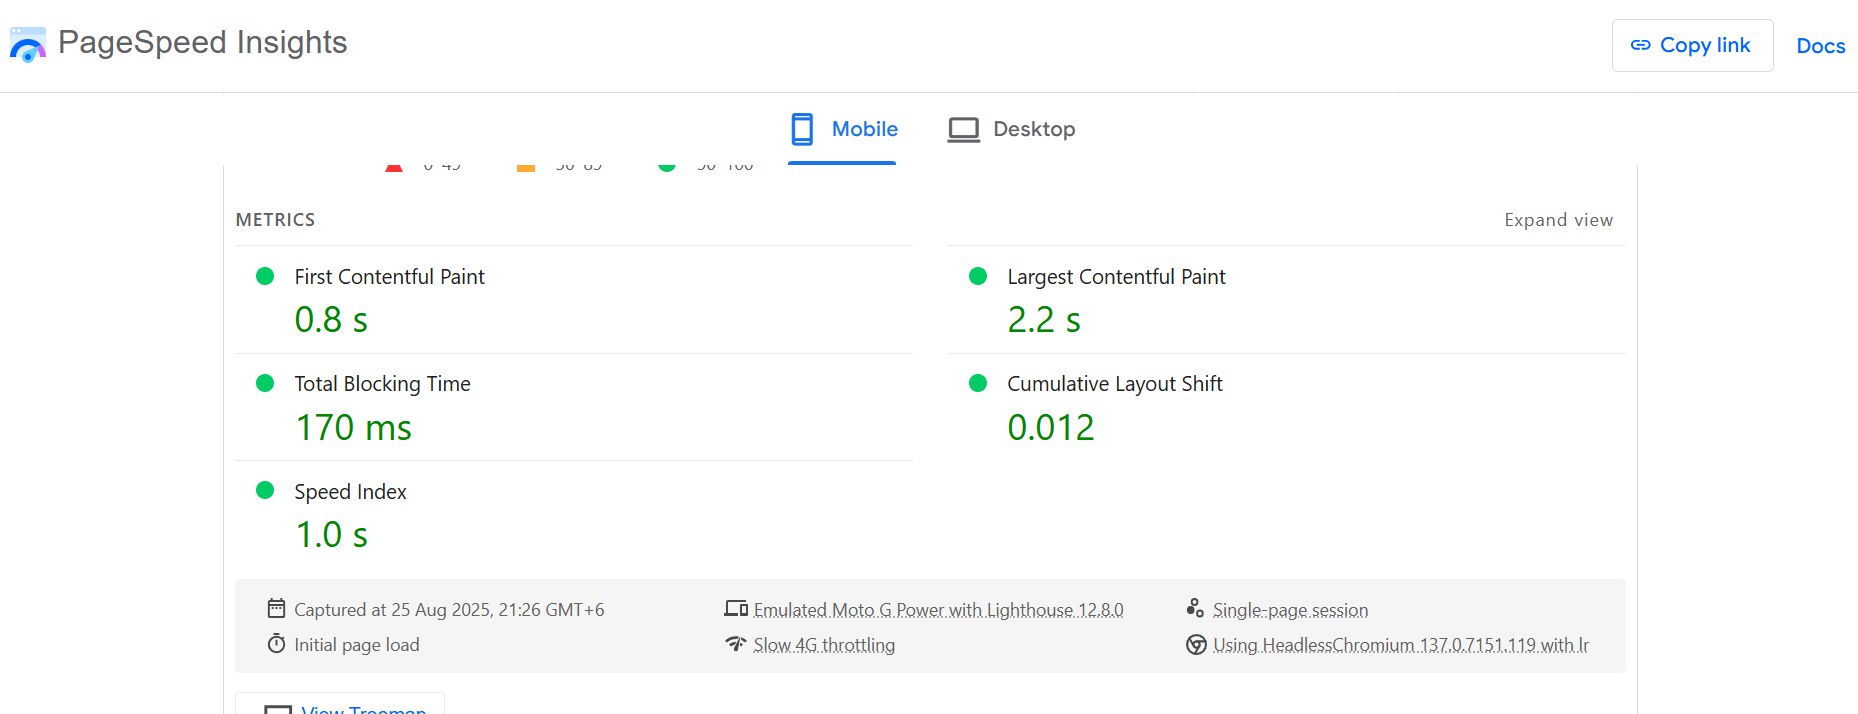Click the PageSpeed Insights logo icon

[x=28, y=45]
